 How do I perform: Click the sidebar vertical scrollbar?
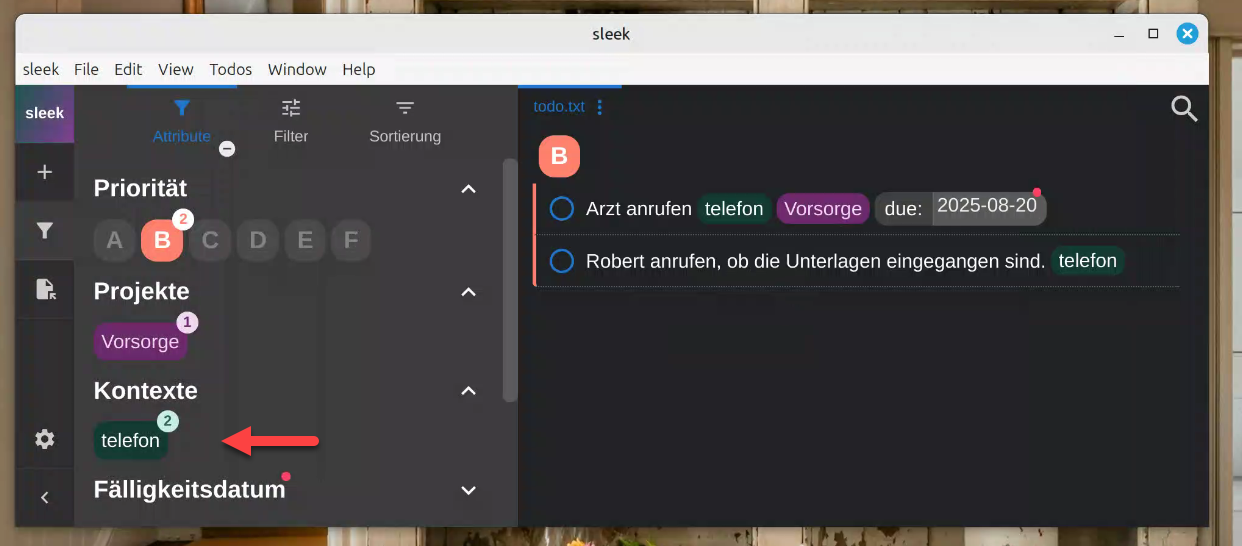(x=510, y=280)
